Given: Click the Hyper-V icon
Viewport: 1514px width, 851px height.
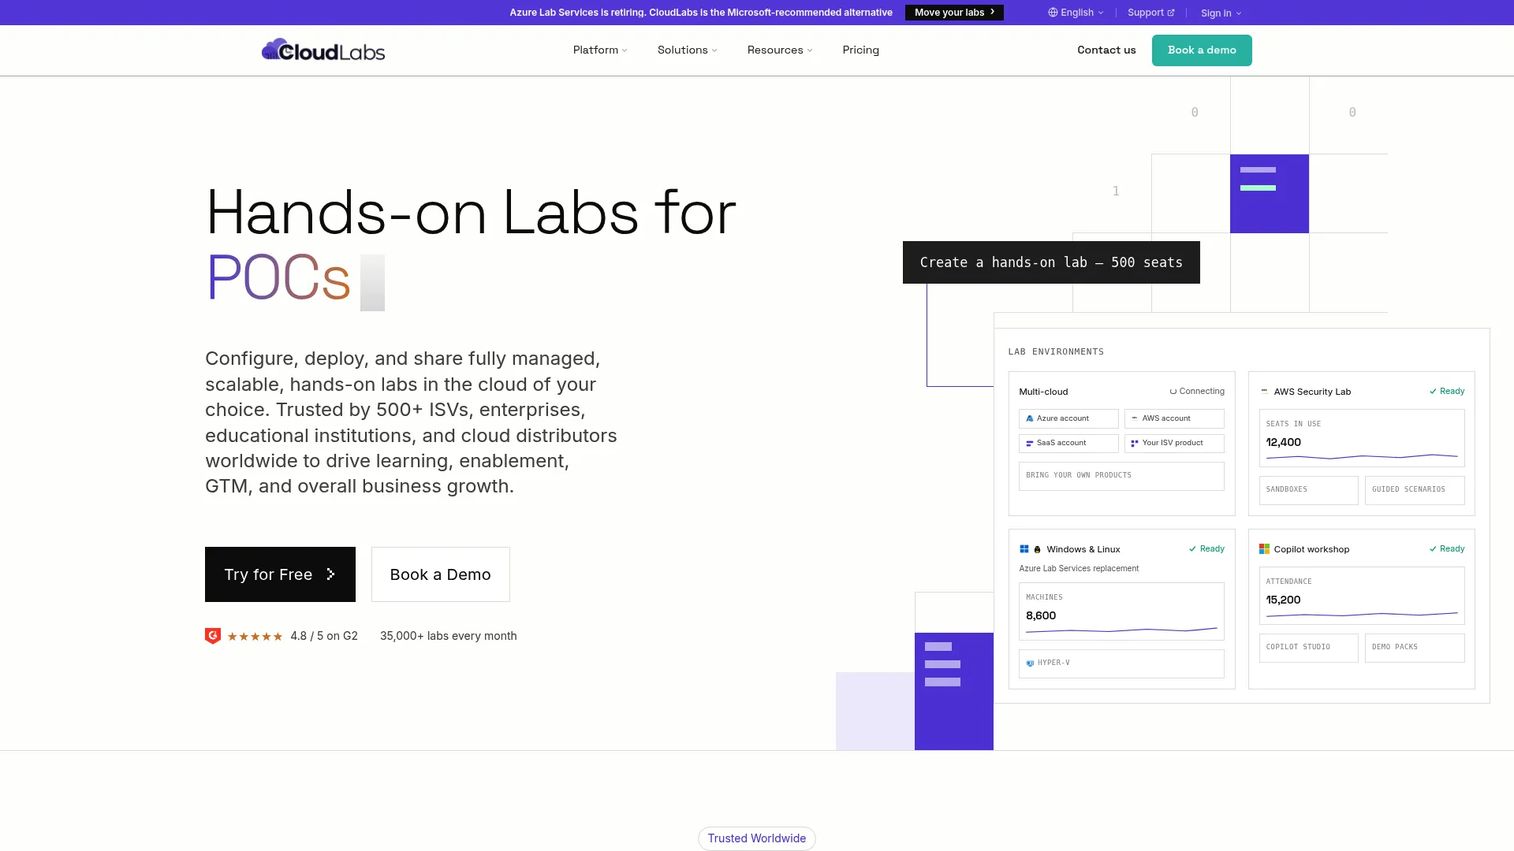Looking at the screenshot, I should point(1030,663).
